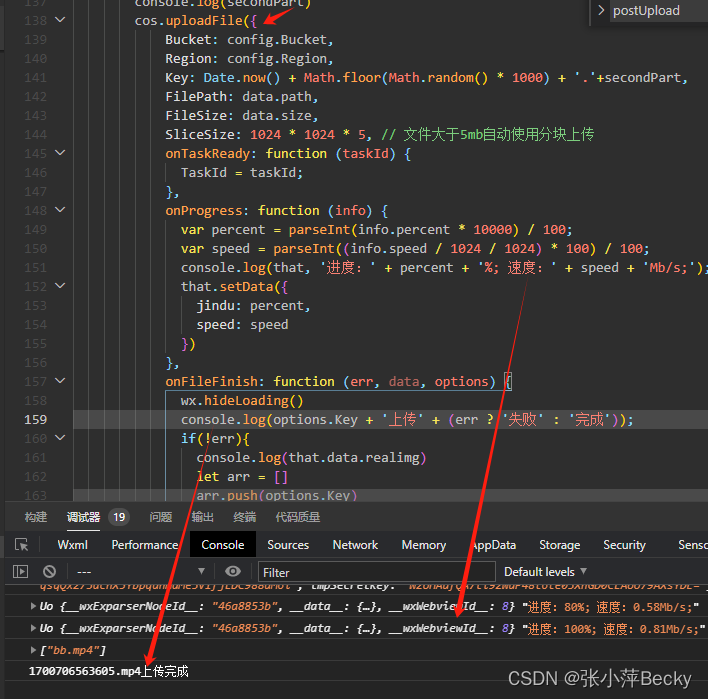Open the Network tab
Screen dimensions: 708x699
pyautogui.click(x=355, y=545)
